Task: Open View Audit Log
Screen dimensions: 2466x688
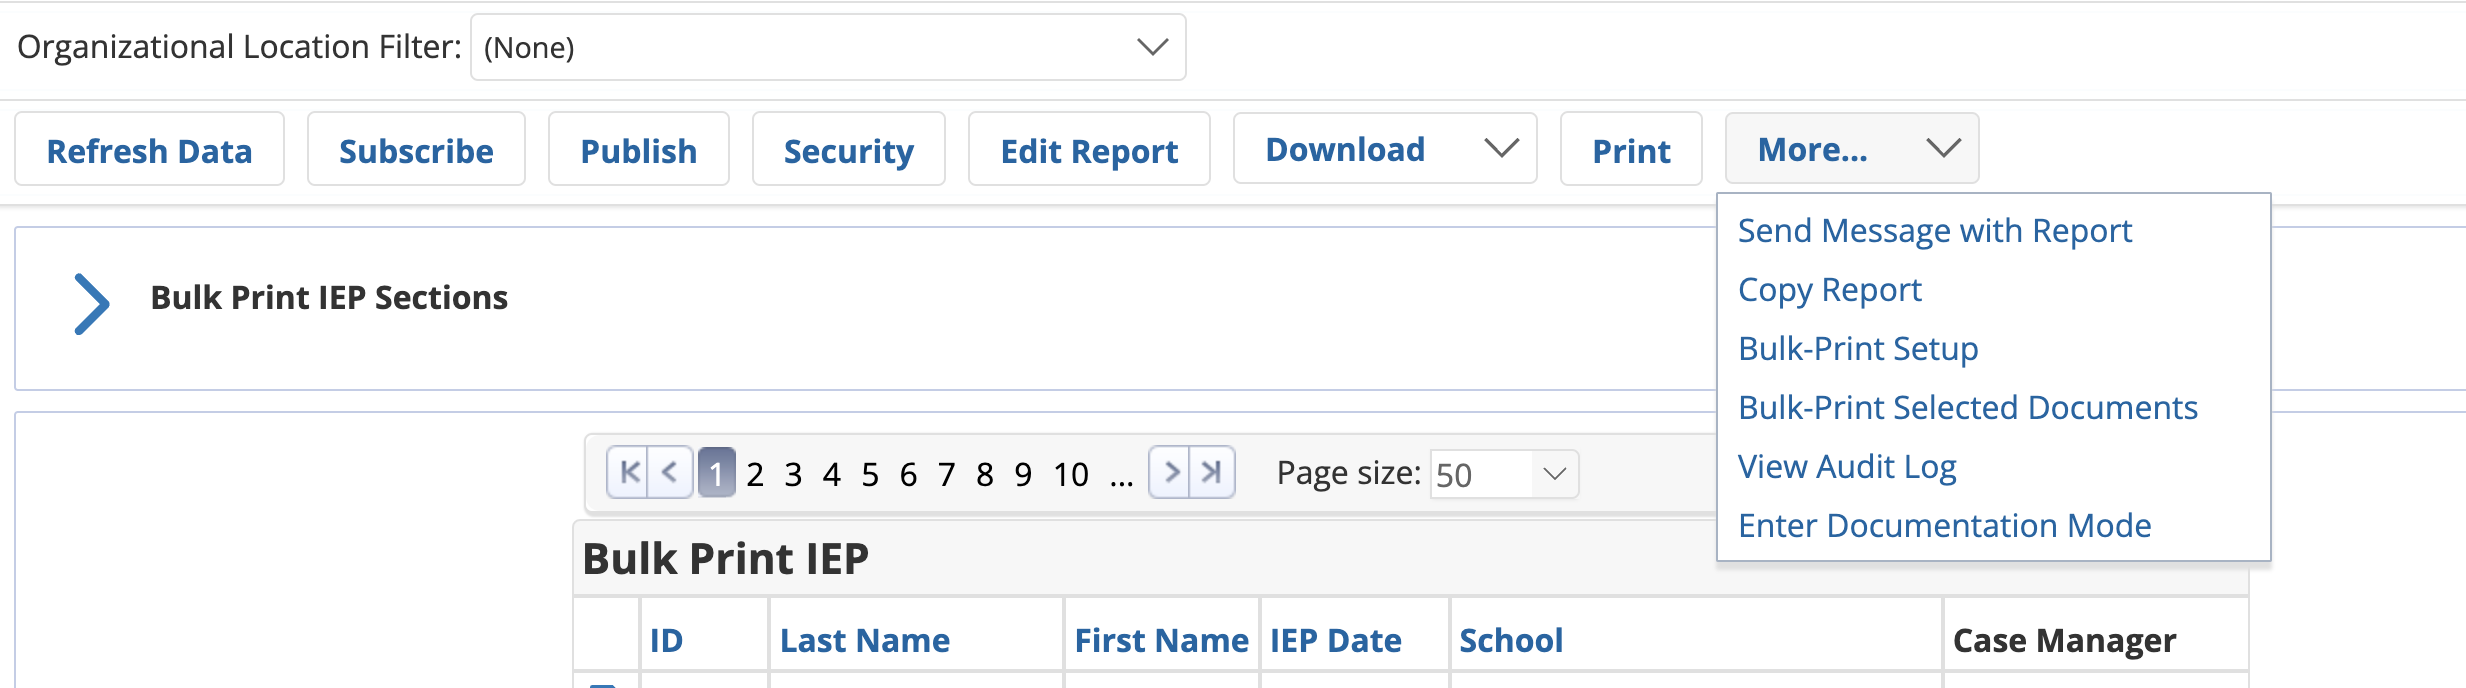Action: click(x=1847, y=465)
